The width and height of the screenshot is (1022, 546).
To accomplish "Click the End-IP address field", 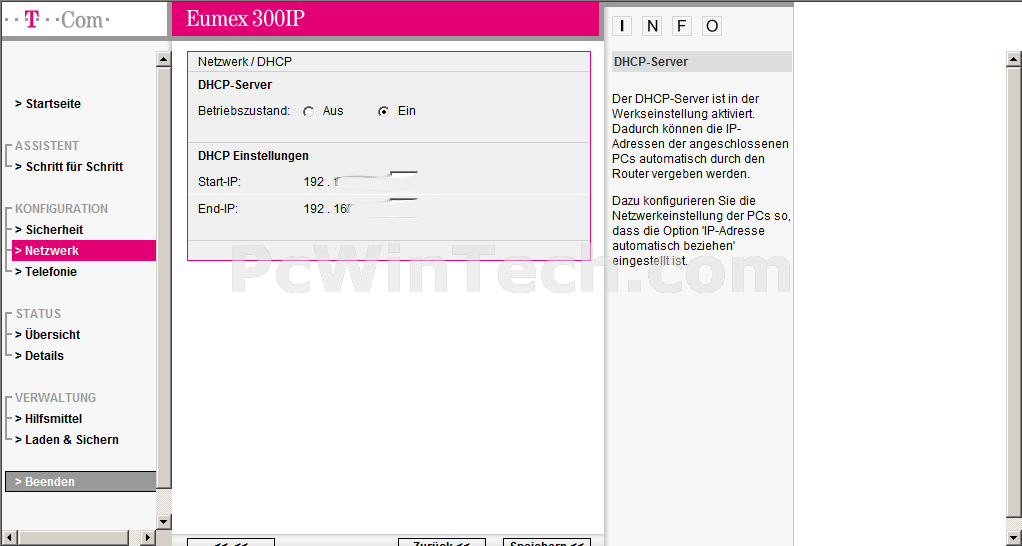I will coord(360,209).
